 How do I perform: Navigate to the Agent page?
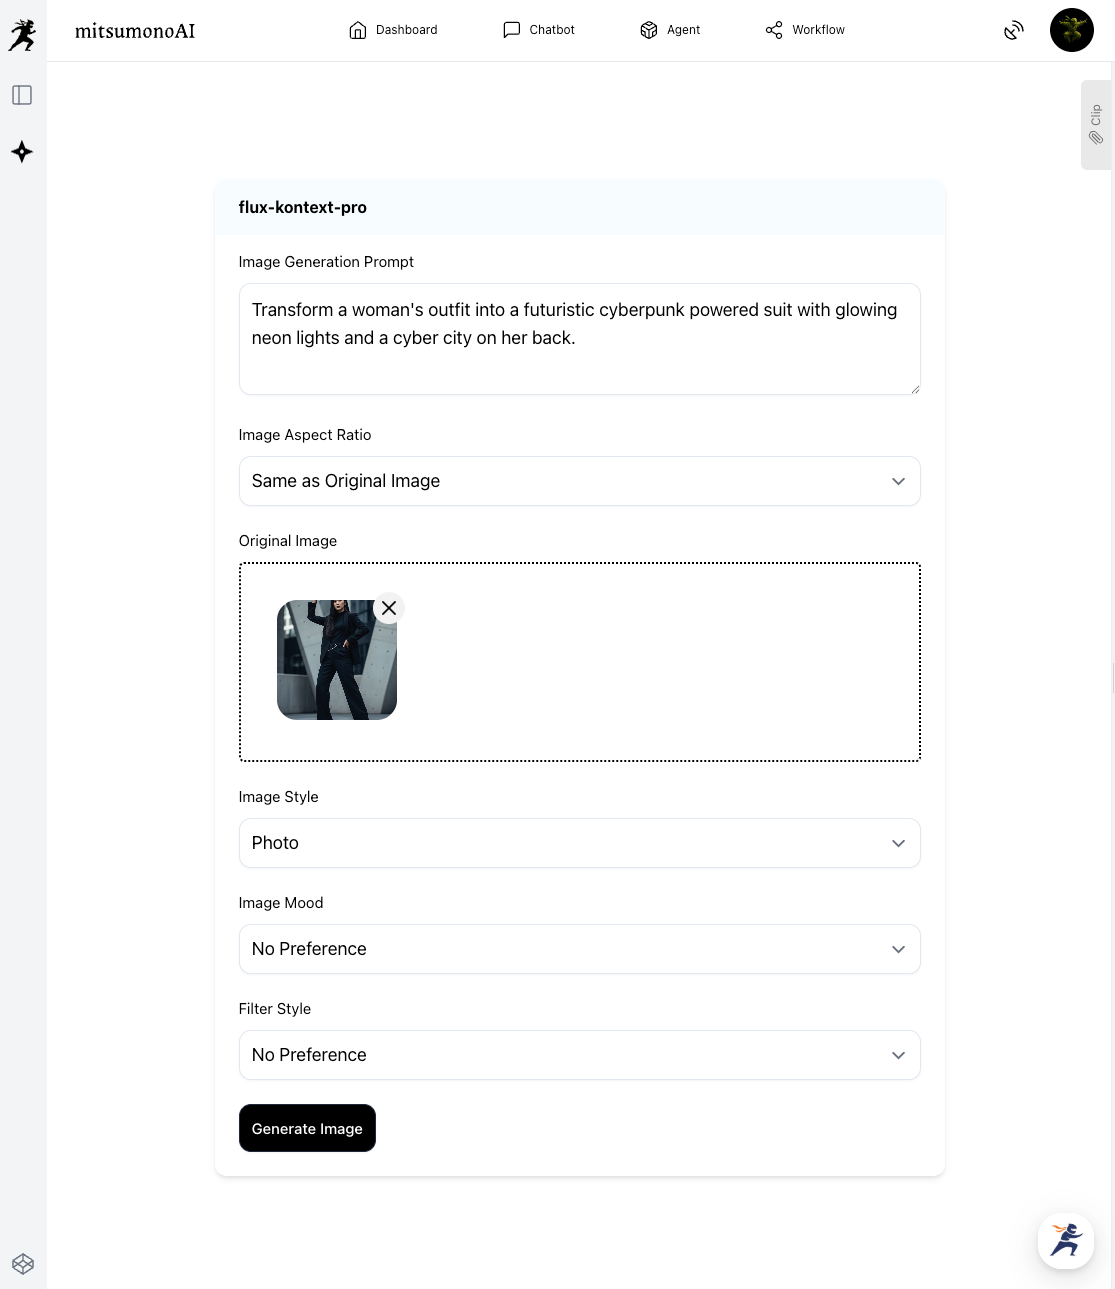(x=670, y=30)
